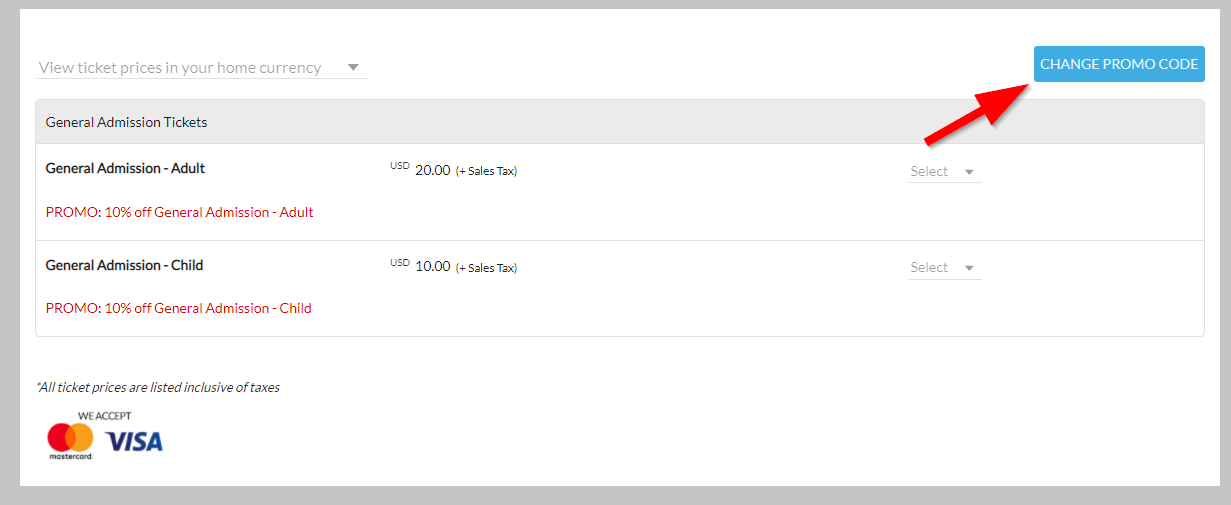Open the Adult ticket quantity Select dropdown
The width and height of the screenshot is (1231, 505).
(945, 172)
